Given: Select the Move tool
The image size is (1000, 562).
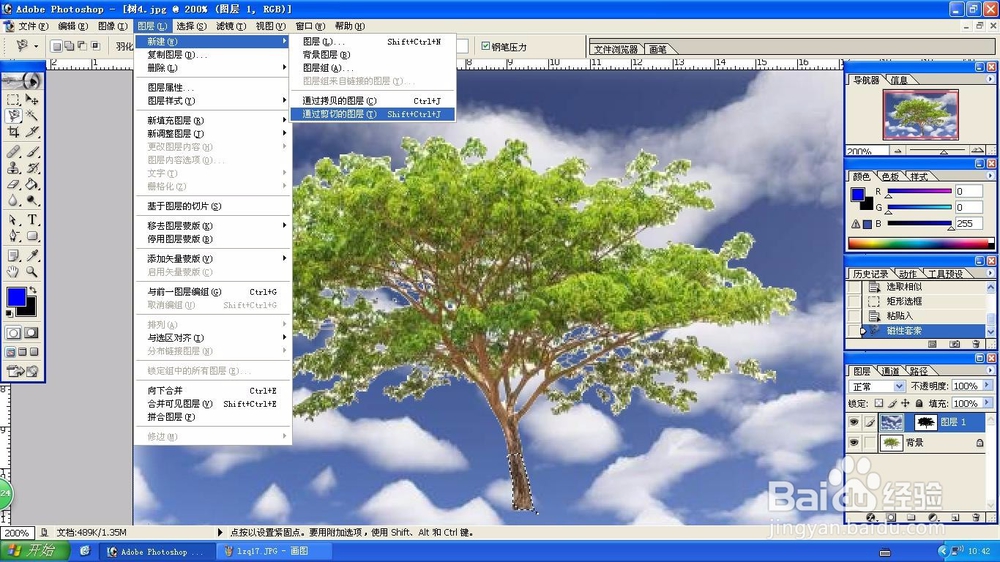Looking at the screenshot, I should (32, 100).
